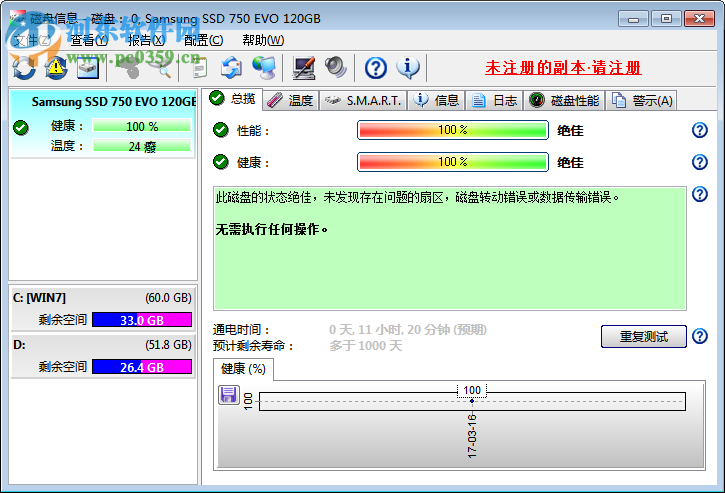The image size is (725, 493).
Task: Select the 总揽 overview tab
Action: pyautogui.click(x=233, y=99)
